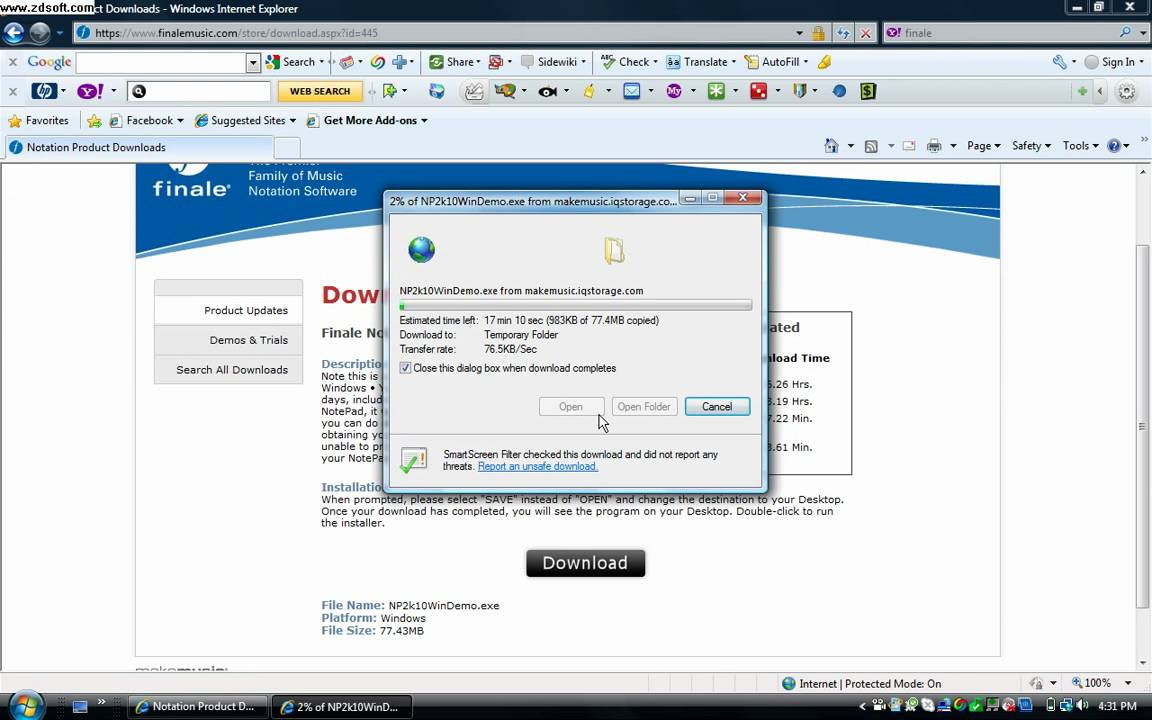
Task: Click the Refresh icon beside address bar
Action: point(843,33)
